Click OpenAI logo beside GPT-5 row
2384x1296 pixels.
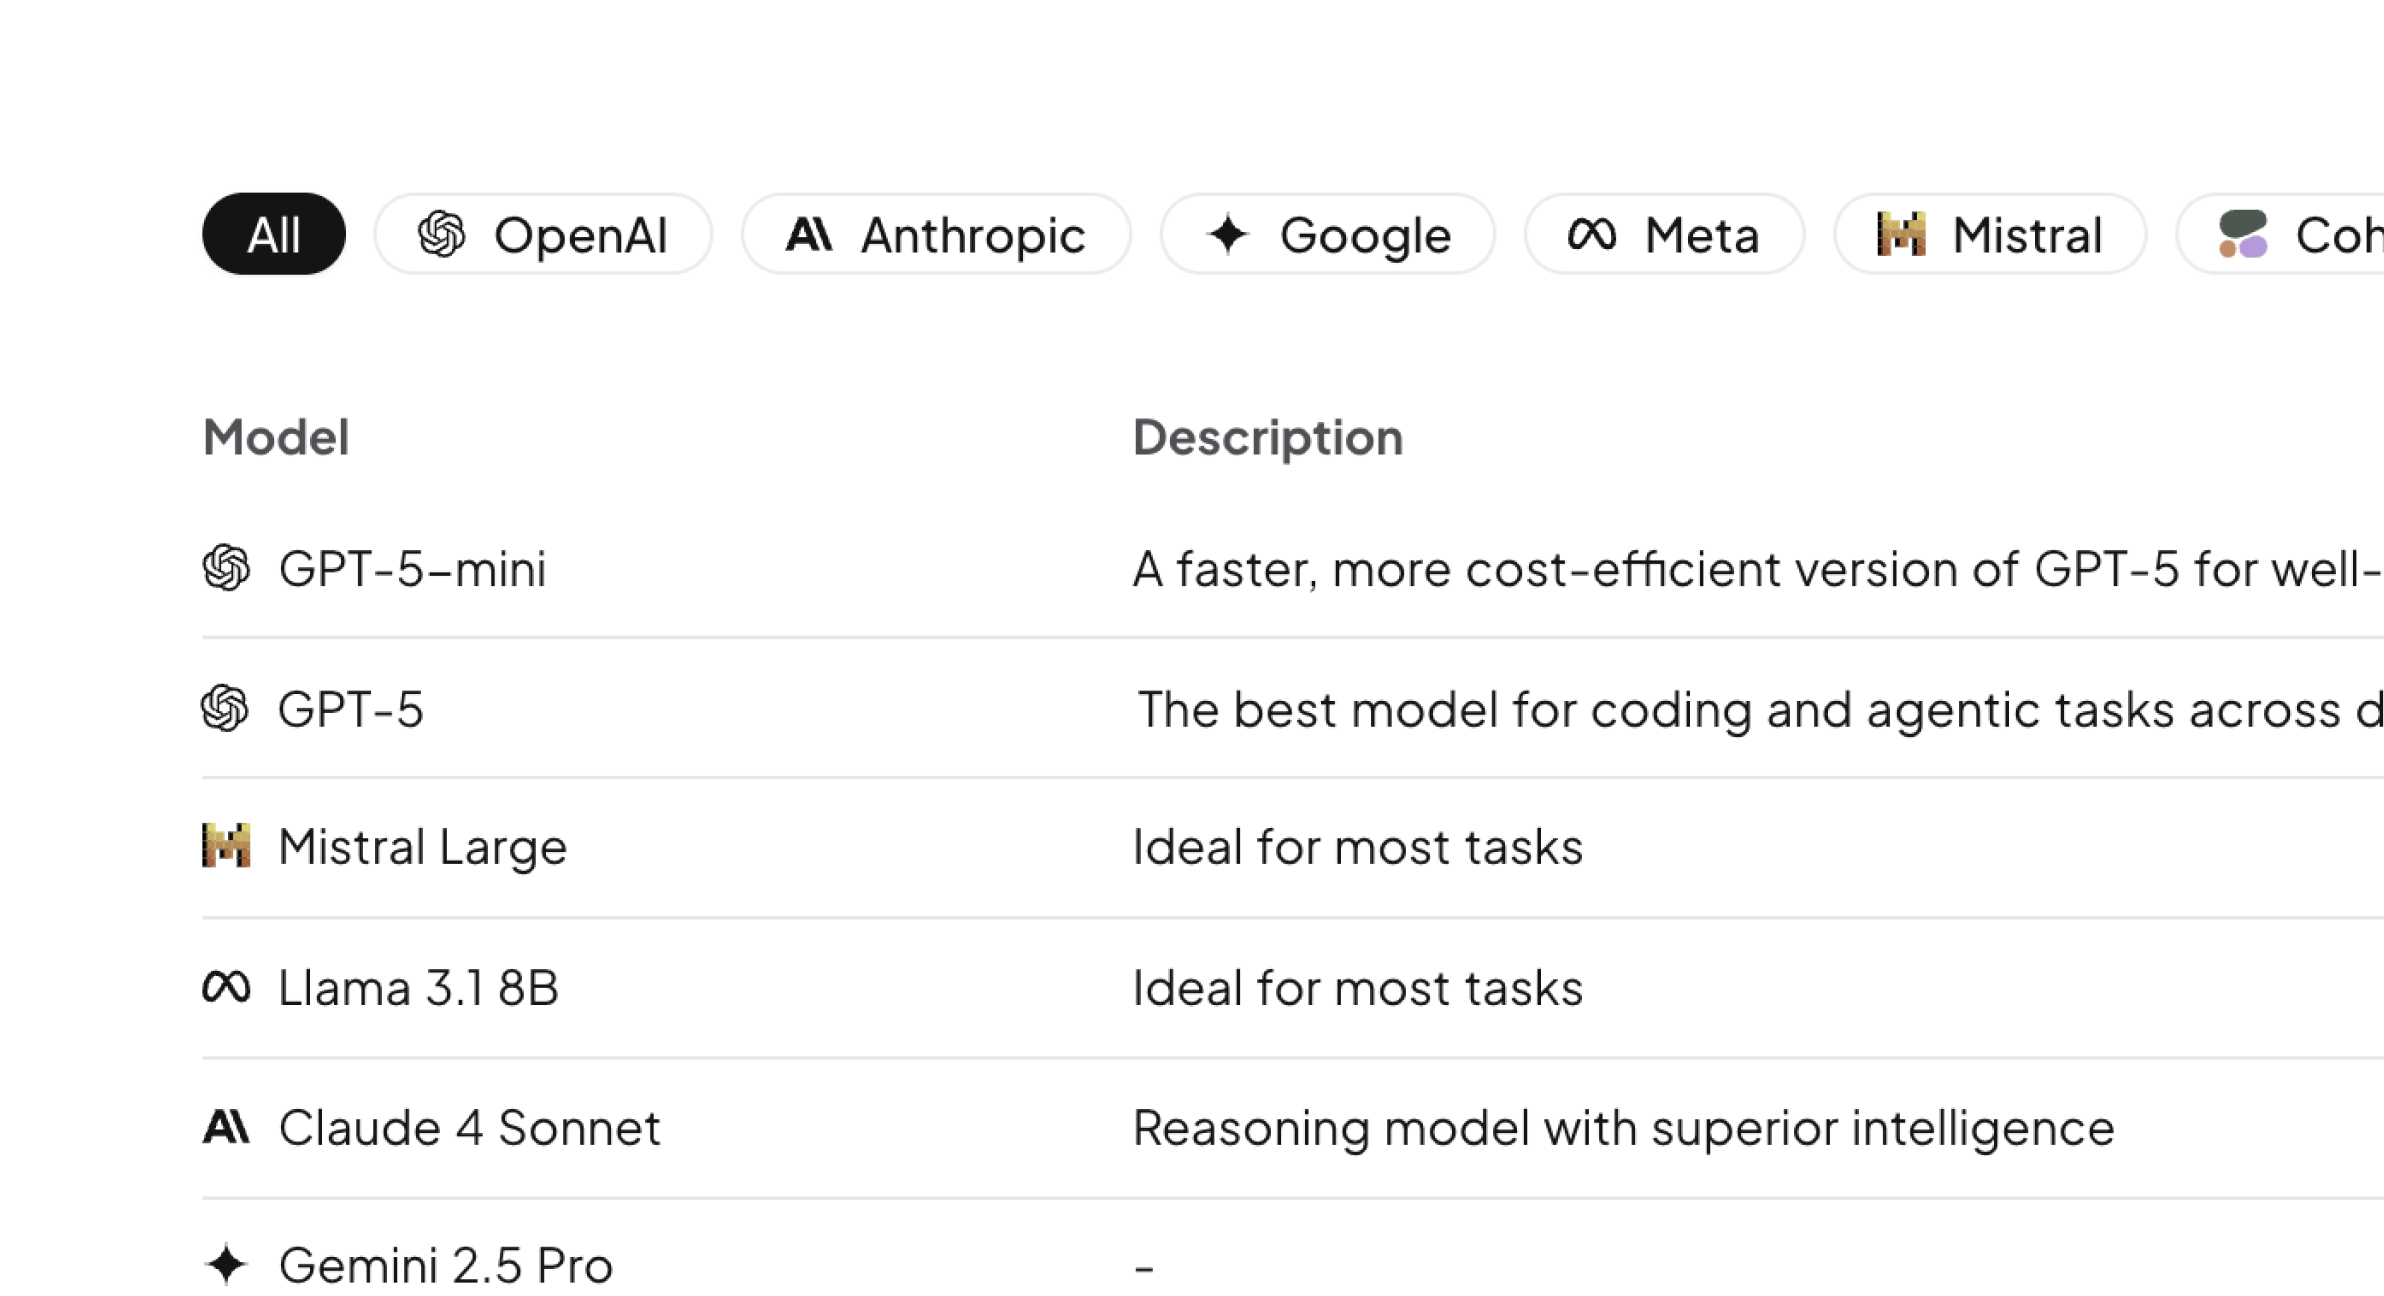(226, 708)
